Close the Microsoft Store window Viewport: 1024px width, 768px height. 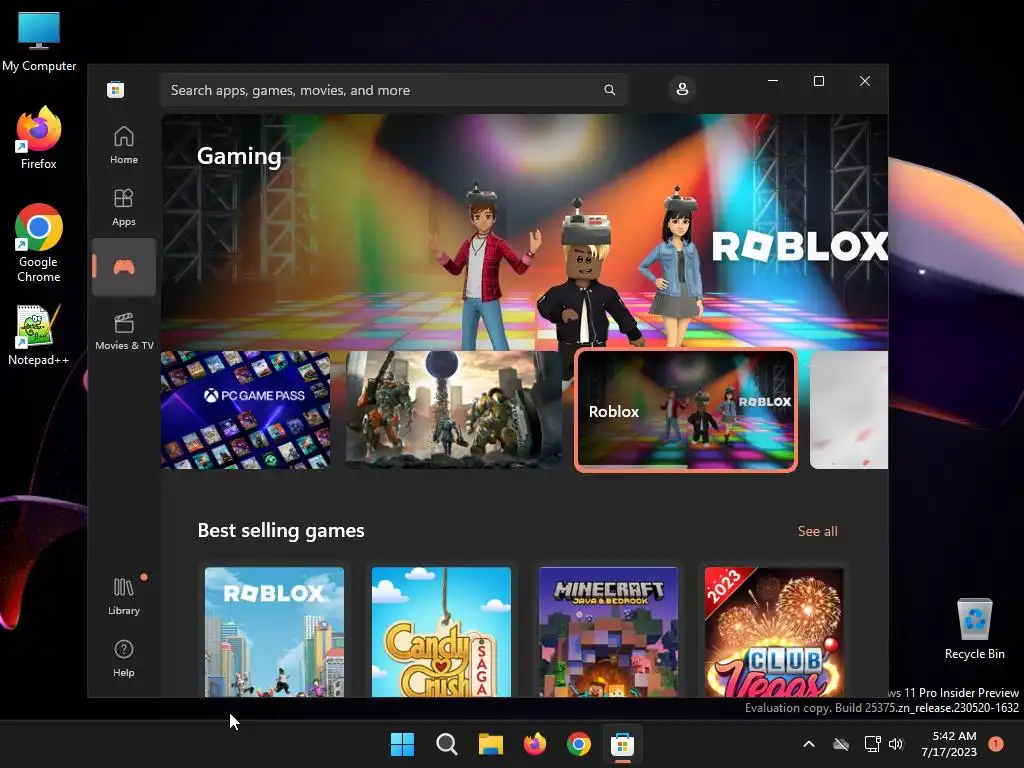[865, 81]
